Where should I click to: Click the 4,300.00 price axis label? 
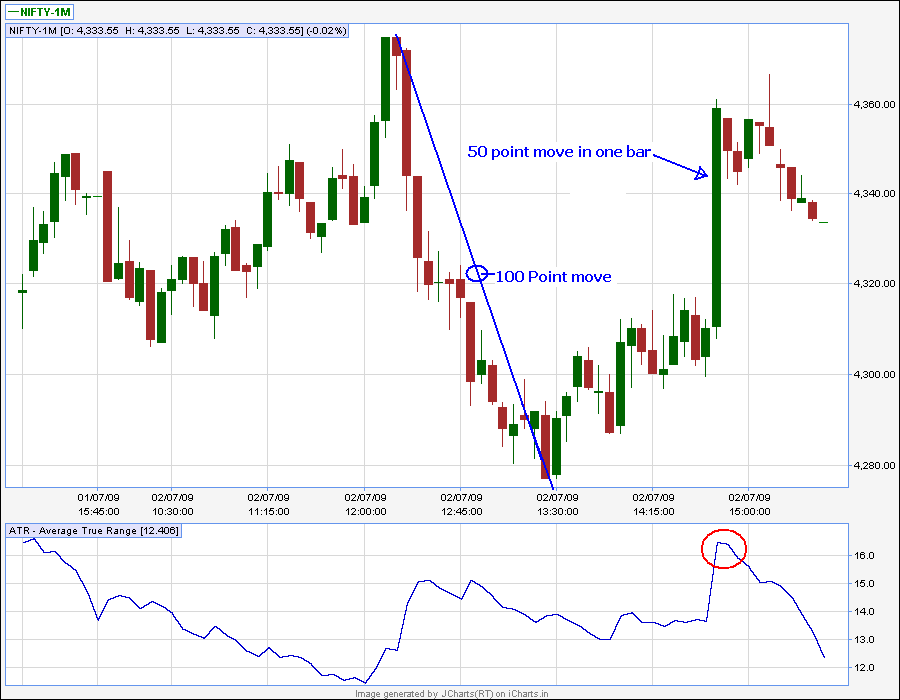click(x=874, y=375)
